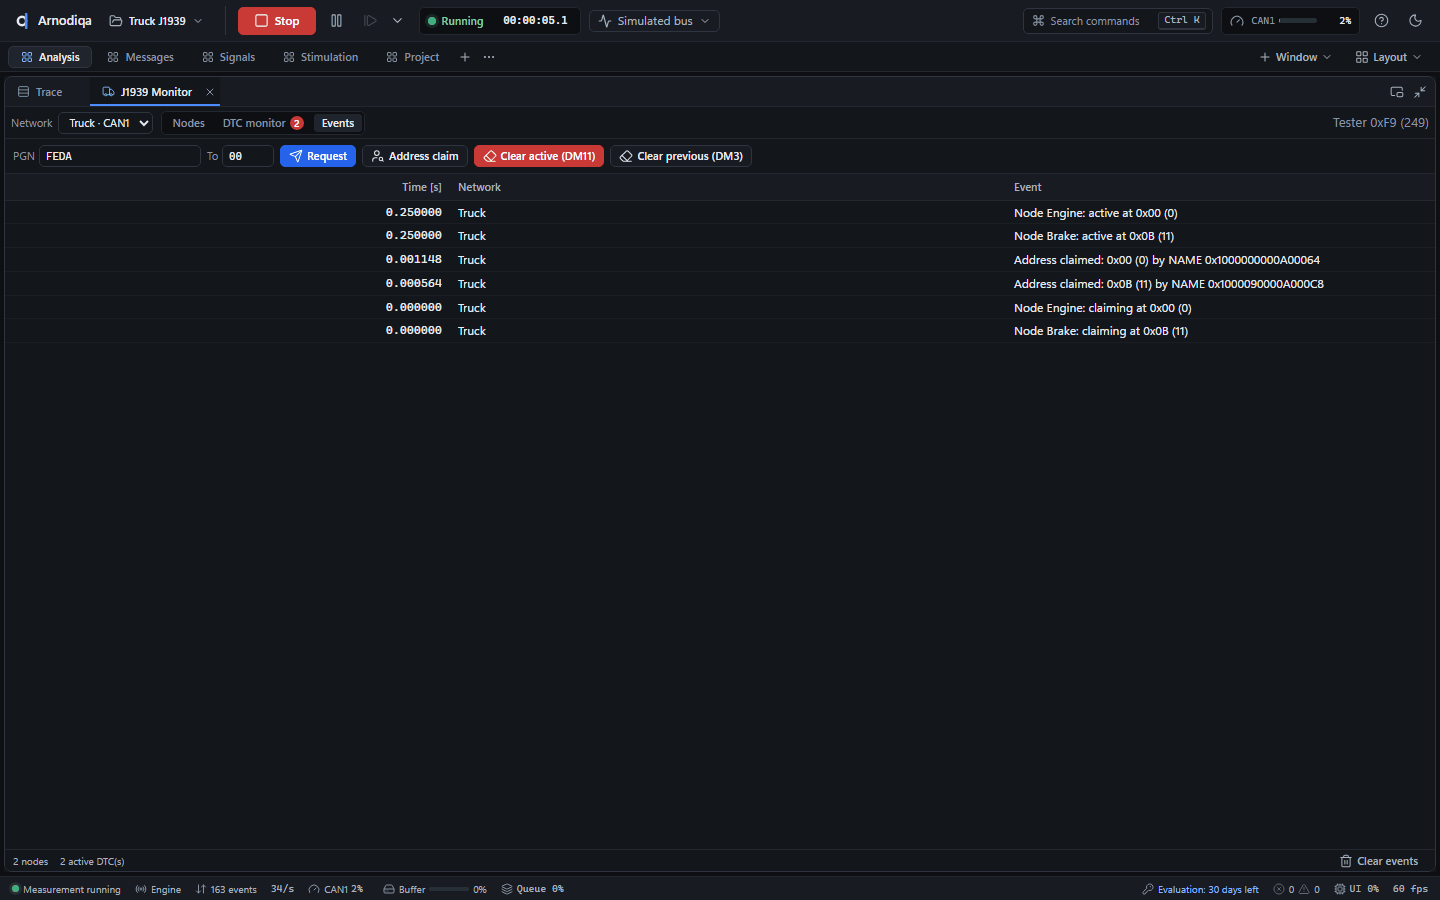This screenshot has width=1440, height=900.
Task: Switch to the Project tab
Action: (x=412, y=57)
